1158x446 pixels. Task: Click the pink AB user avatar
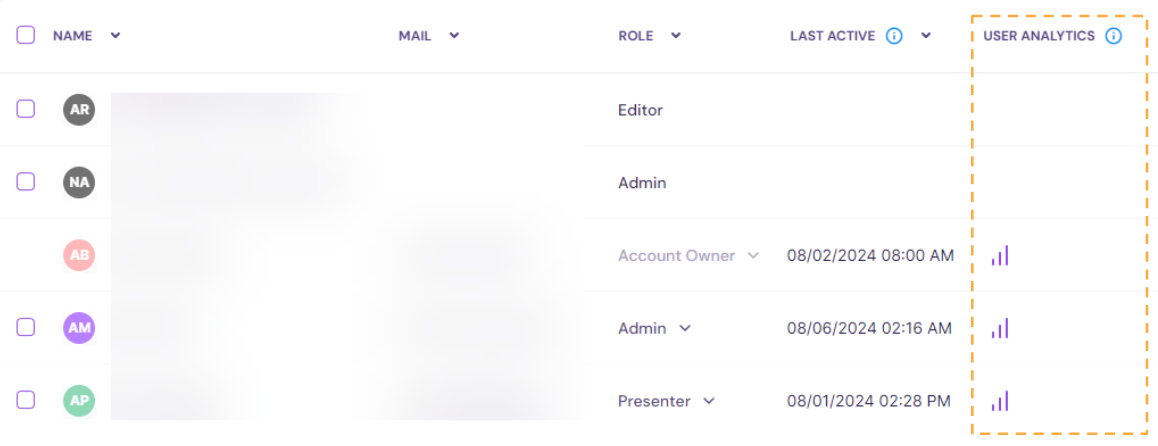(79, 256)
